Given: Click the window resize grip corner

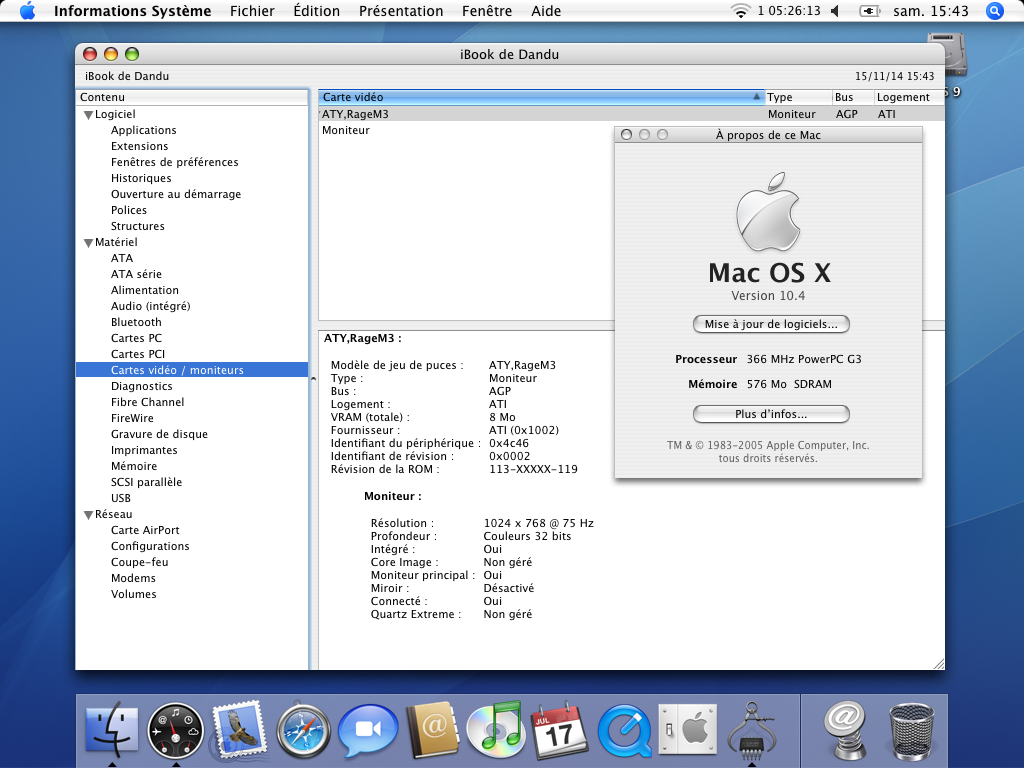Looking at the screenshot, I should [938, 664].
